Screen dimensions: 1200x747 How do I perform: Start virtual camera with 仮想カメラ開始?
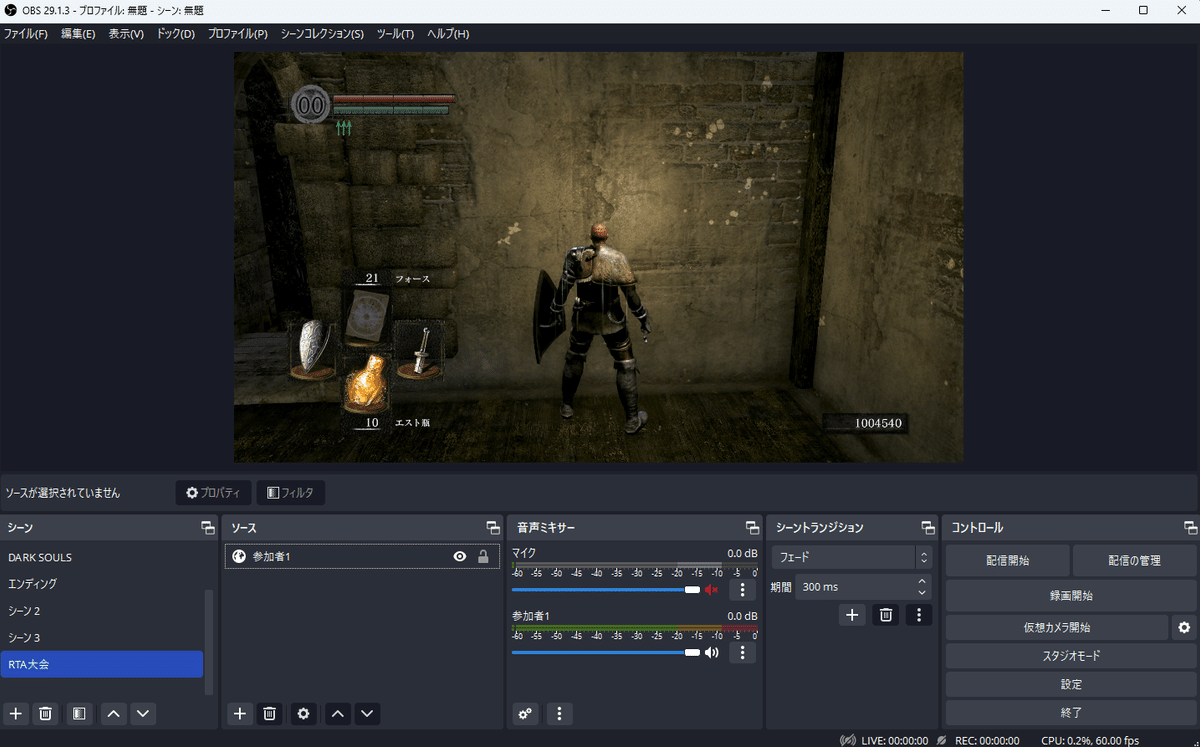(1057, 628)
